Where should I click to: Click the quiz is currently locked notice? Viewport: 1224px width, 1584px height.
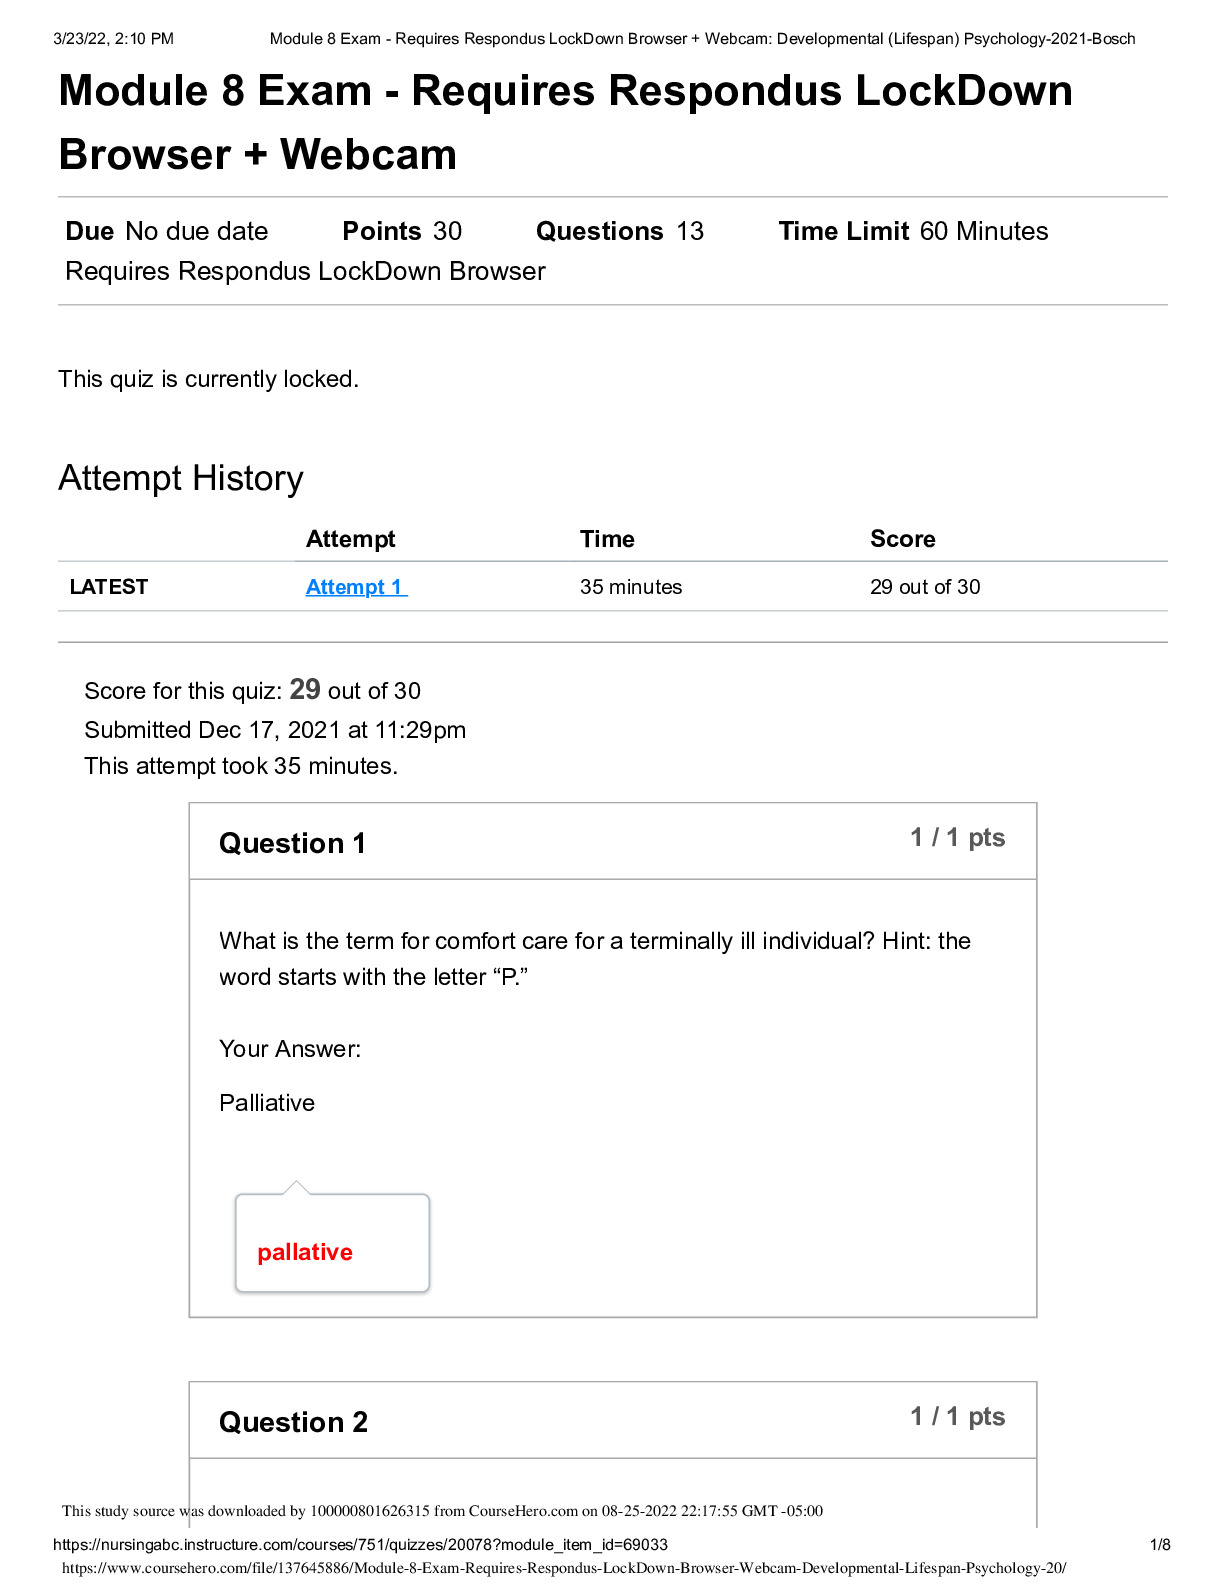click(x=208, y=379)
